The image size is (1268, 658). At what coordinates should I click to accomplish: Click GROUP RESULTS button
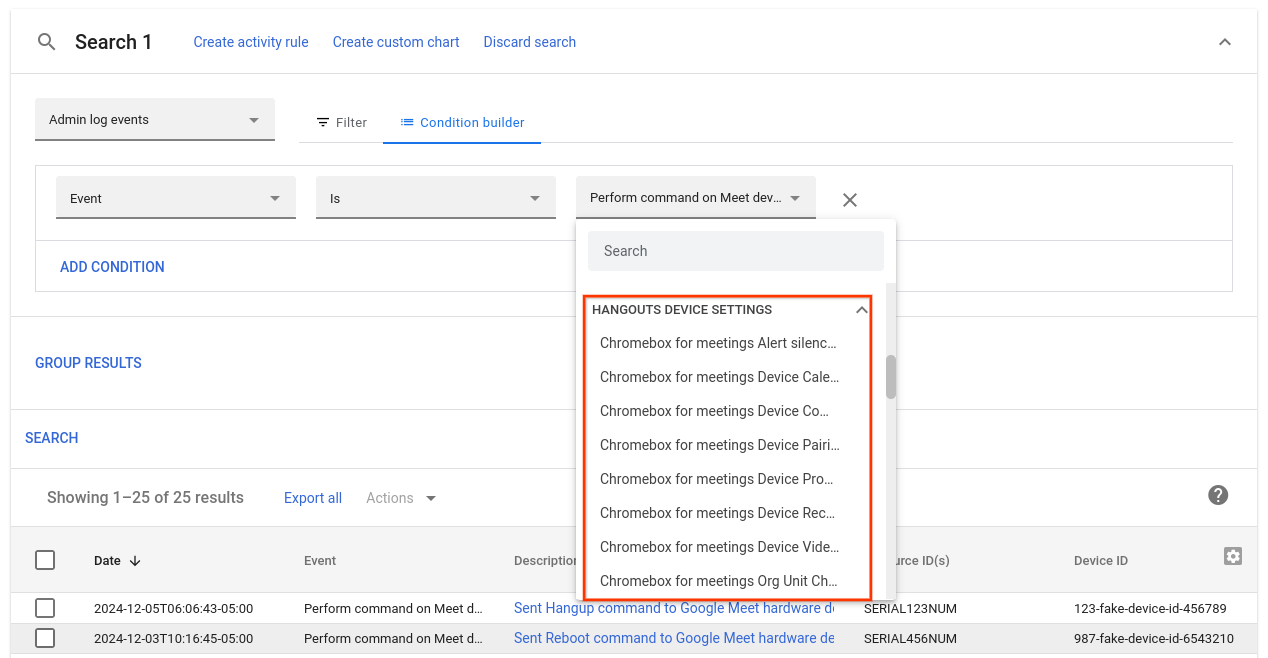click(88, 363)
